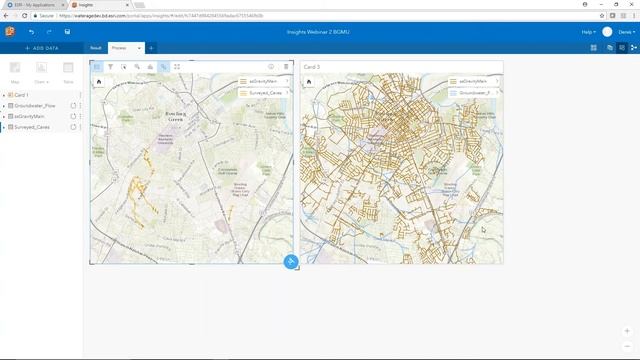Open the card filter tool
640x360 pixels.
pyautogui.click(x=110, y=67)
